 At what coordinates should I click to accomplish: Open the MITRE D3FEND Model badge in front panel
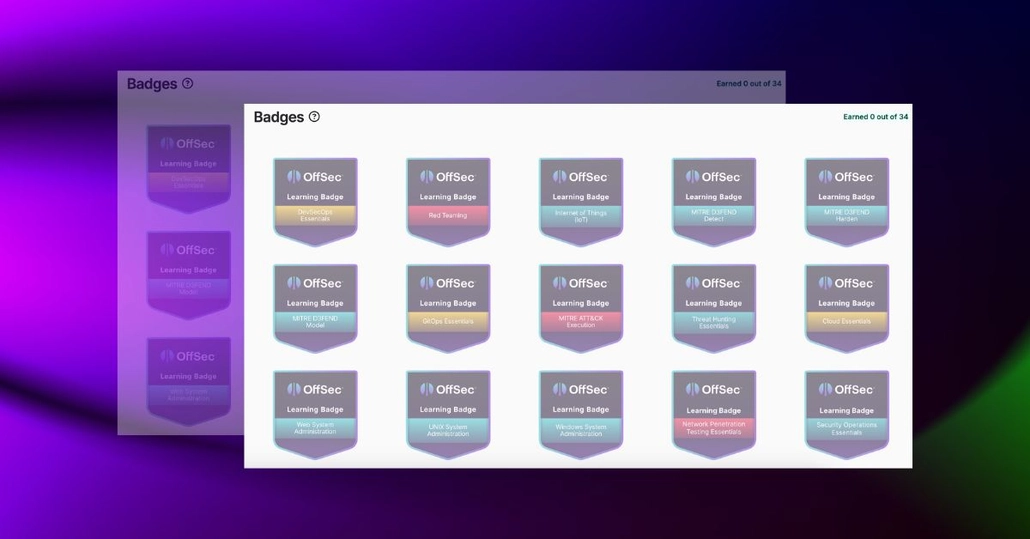(315, 308)
